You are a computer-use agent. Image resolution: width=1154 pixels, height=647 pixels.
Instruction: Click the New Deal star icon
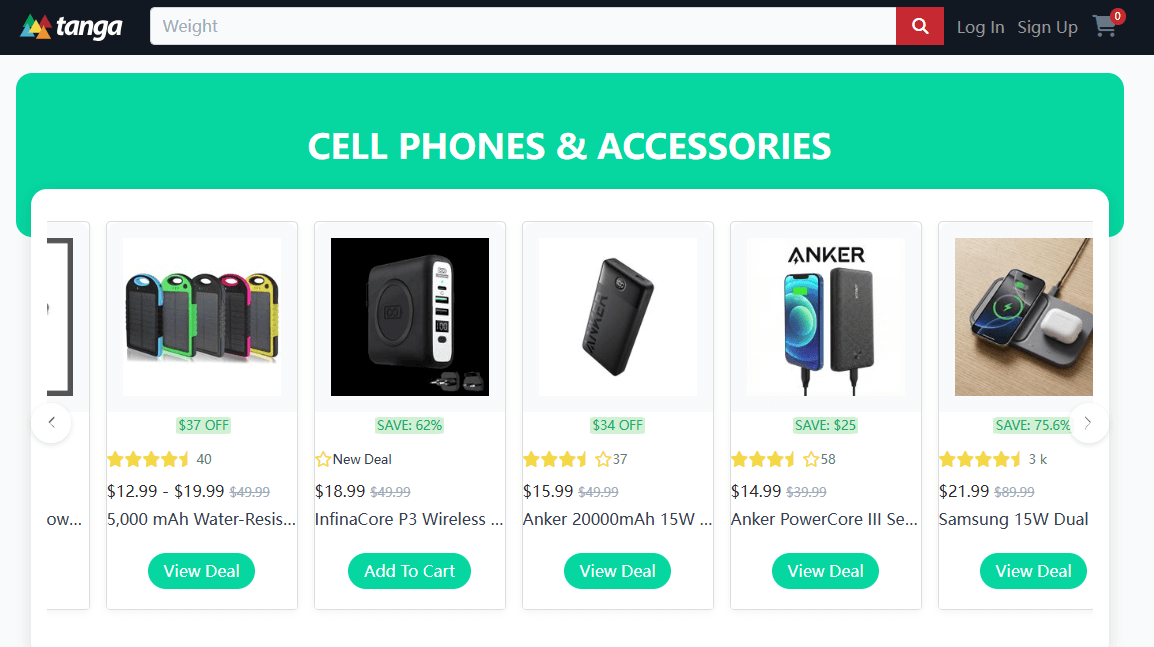pyautogui.click(x=323, y=460)
